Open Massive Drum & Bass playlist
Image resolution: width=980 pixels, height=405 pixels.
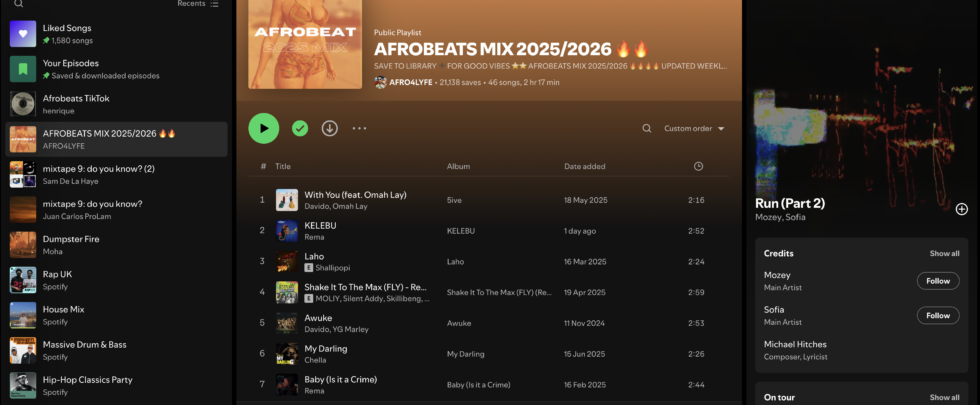pyautogui.click(x=116, y=350)
